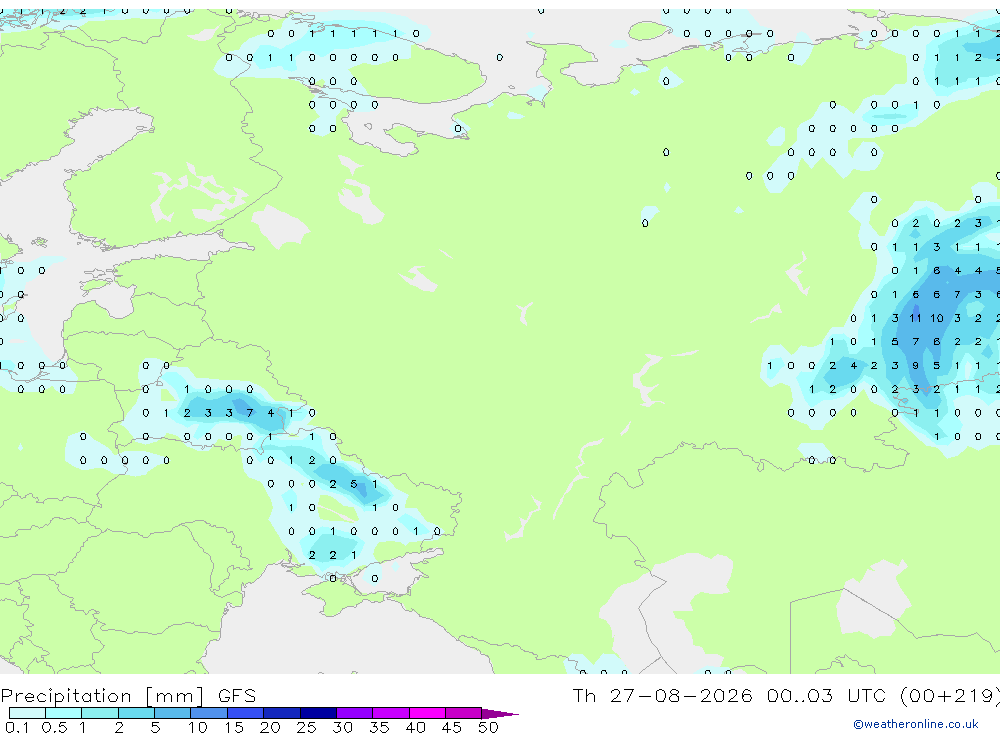
Task: Click the legend label '0.1'
Action: 17,727
